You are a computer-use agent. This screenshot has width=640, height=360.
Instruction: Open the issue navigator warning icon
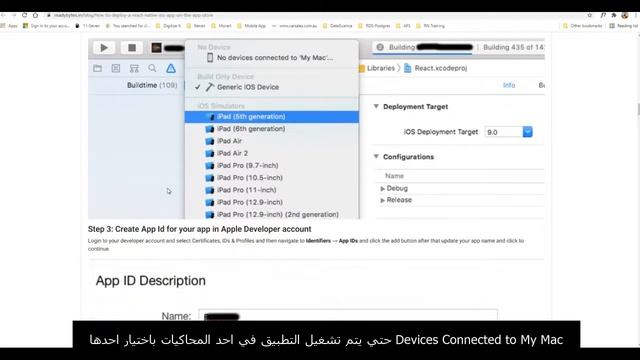(171, 68)
